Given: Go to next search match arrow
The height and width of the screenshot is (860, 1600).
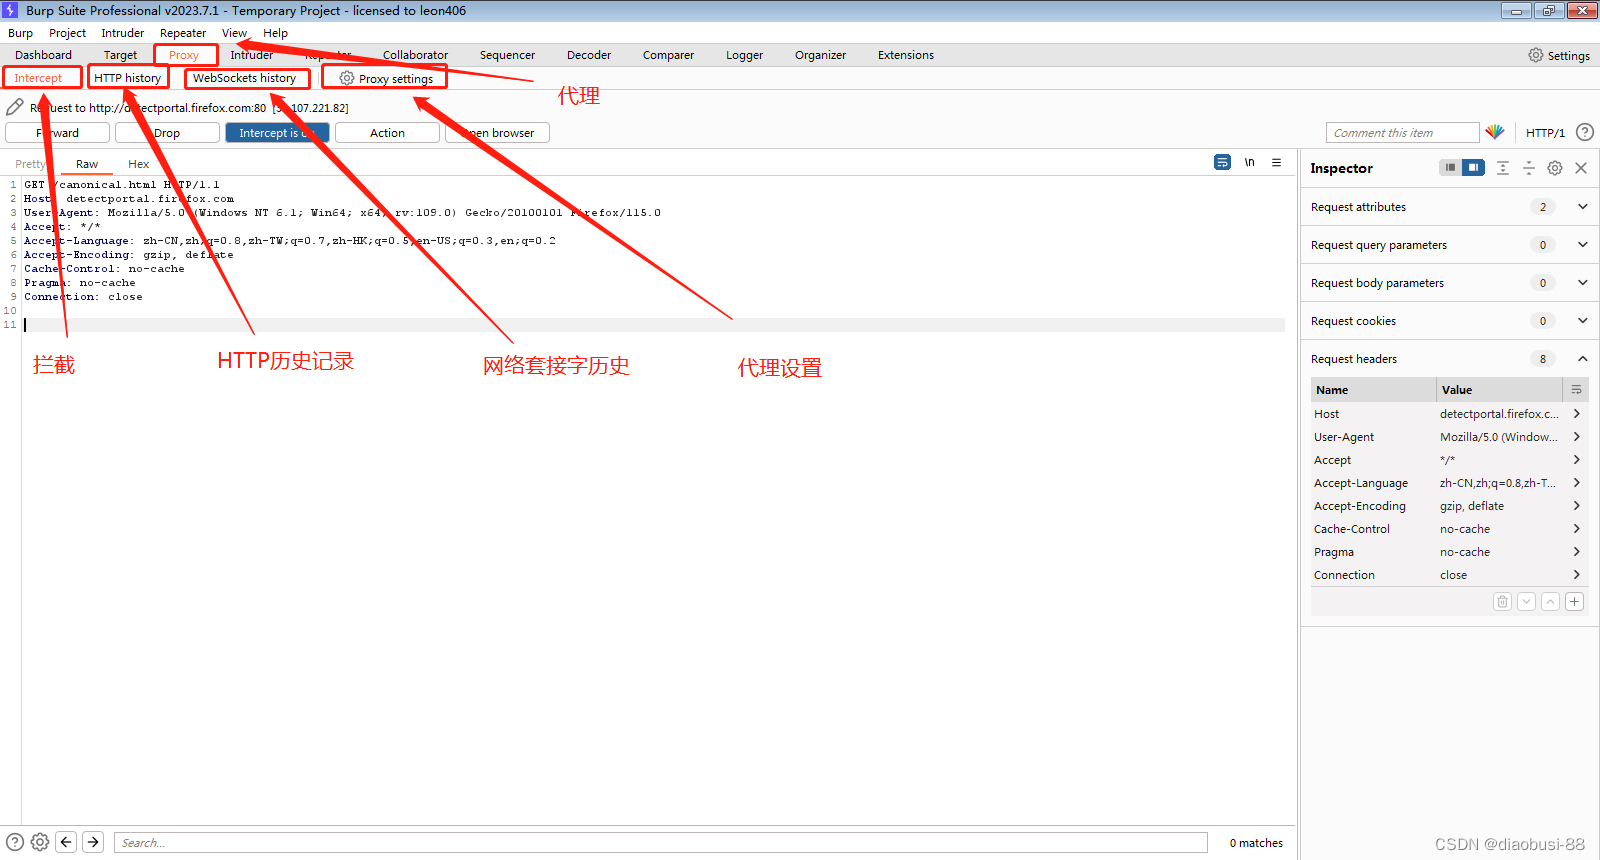Looking at the screenshot, I should coord(93,842).
